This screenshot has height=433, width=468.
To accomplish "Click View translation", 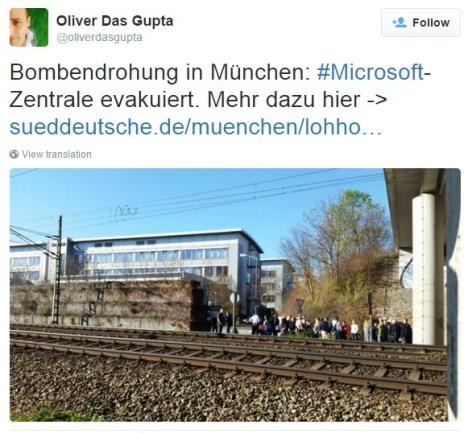I will (x=56, y=154).
